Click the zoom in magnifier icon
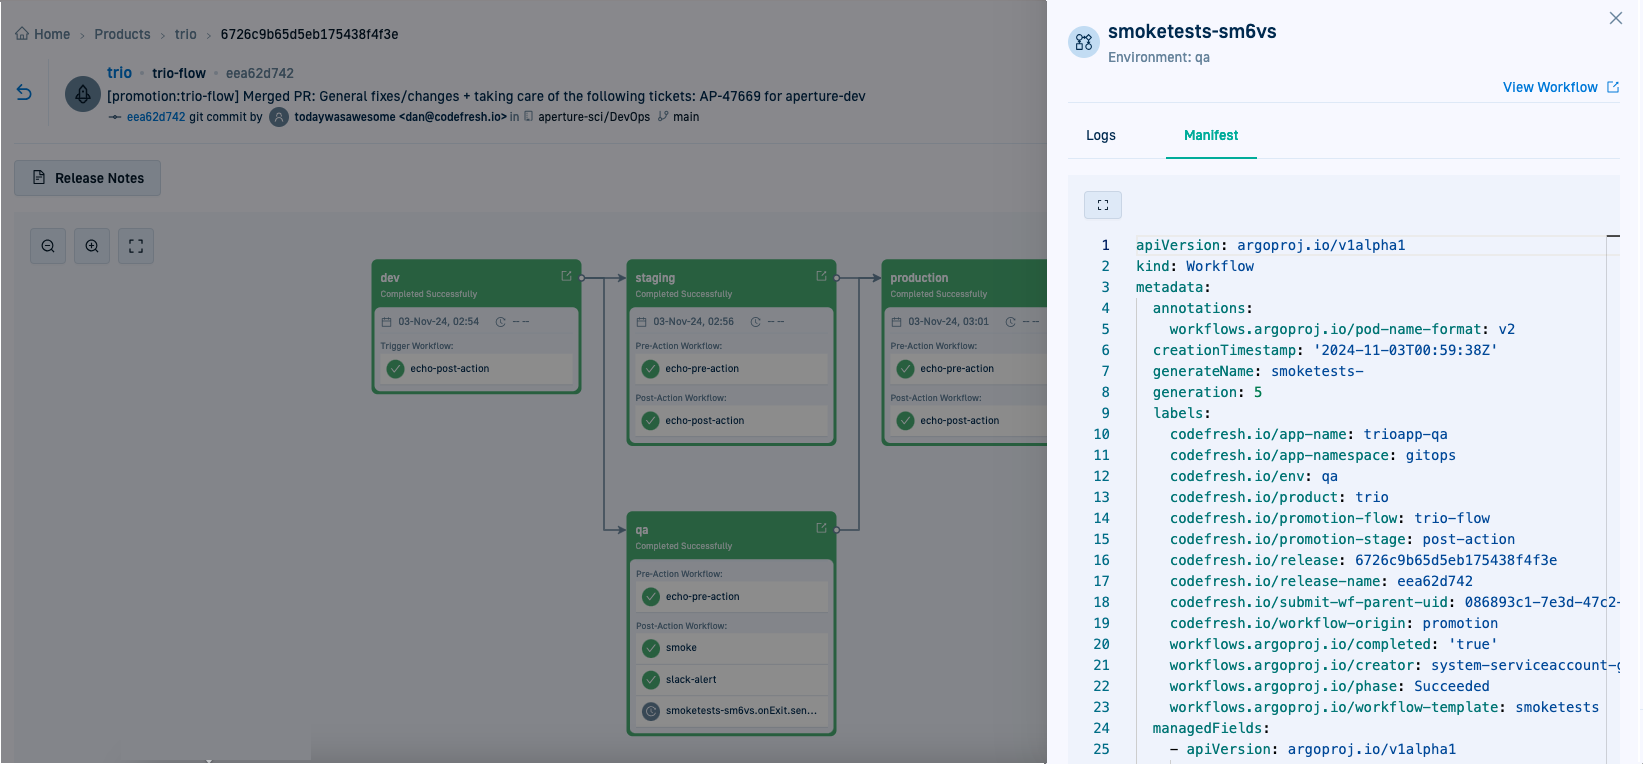 92,246
